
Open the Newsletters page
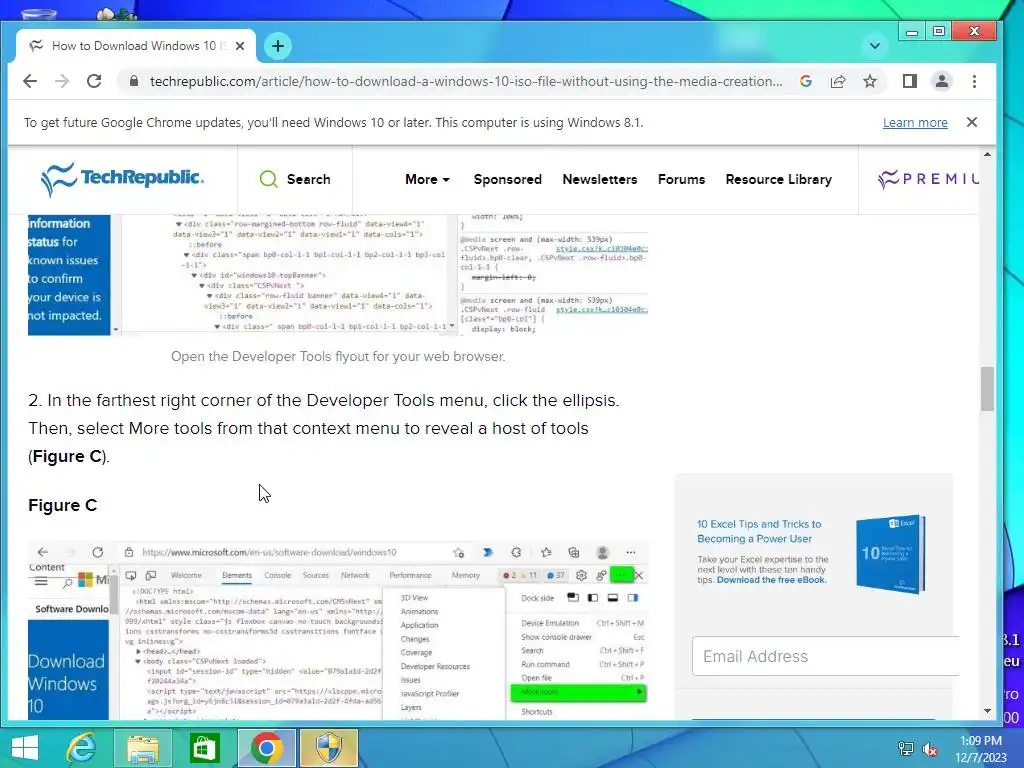600,179
